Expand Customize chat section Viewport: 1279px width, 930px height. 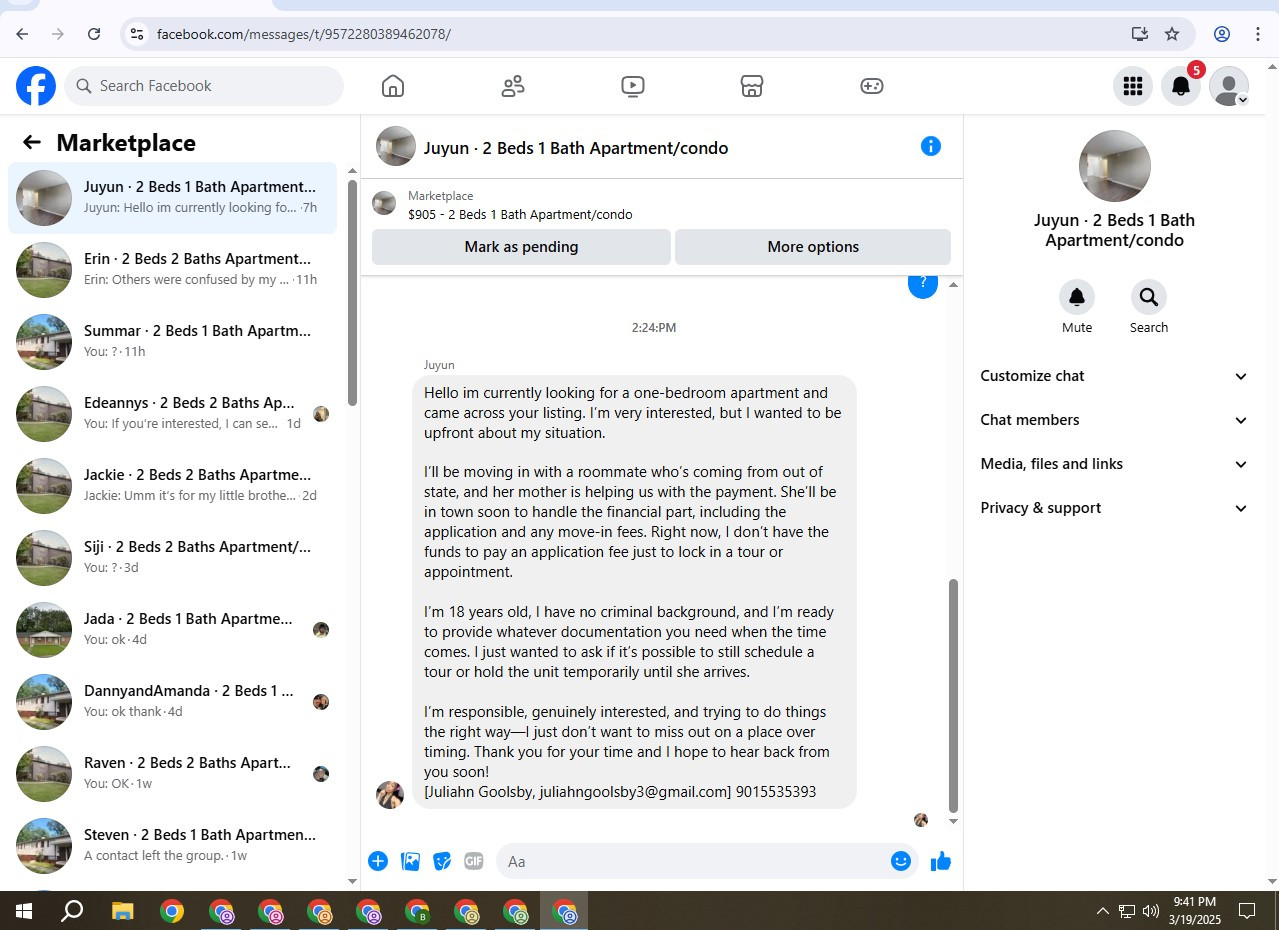coord(1114,376)
